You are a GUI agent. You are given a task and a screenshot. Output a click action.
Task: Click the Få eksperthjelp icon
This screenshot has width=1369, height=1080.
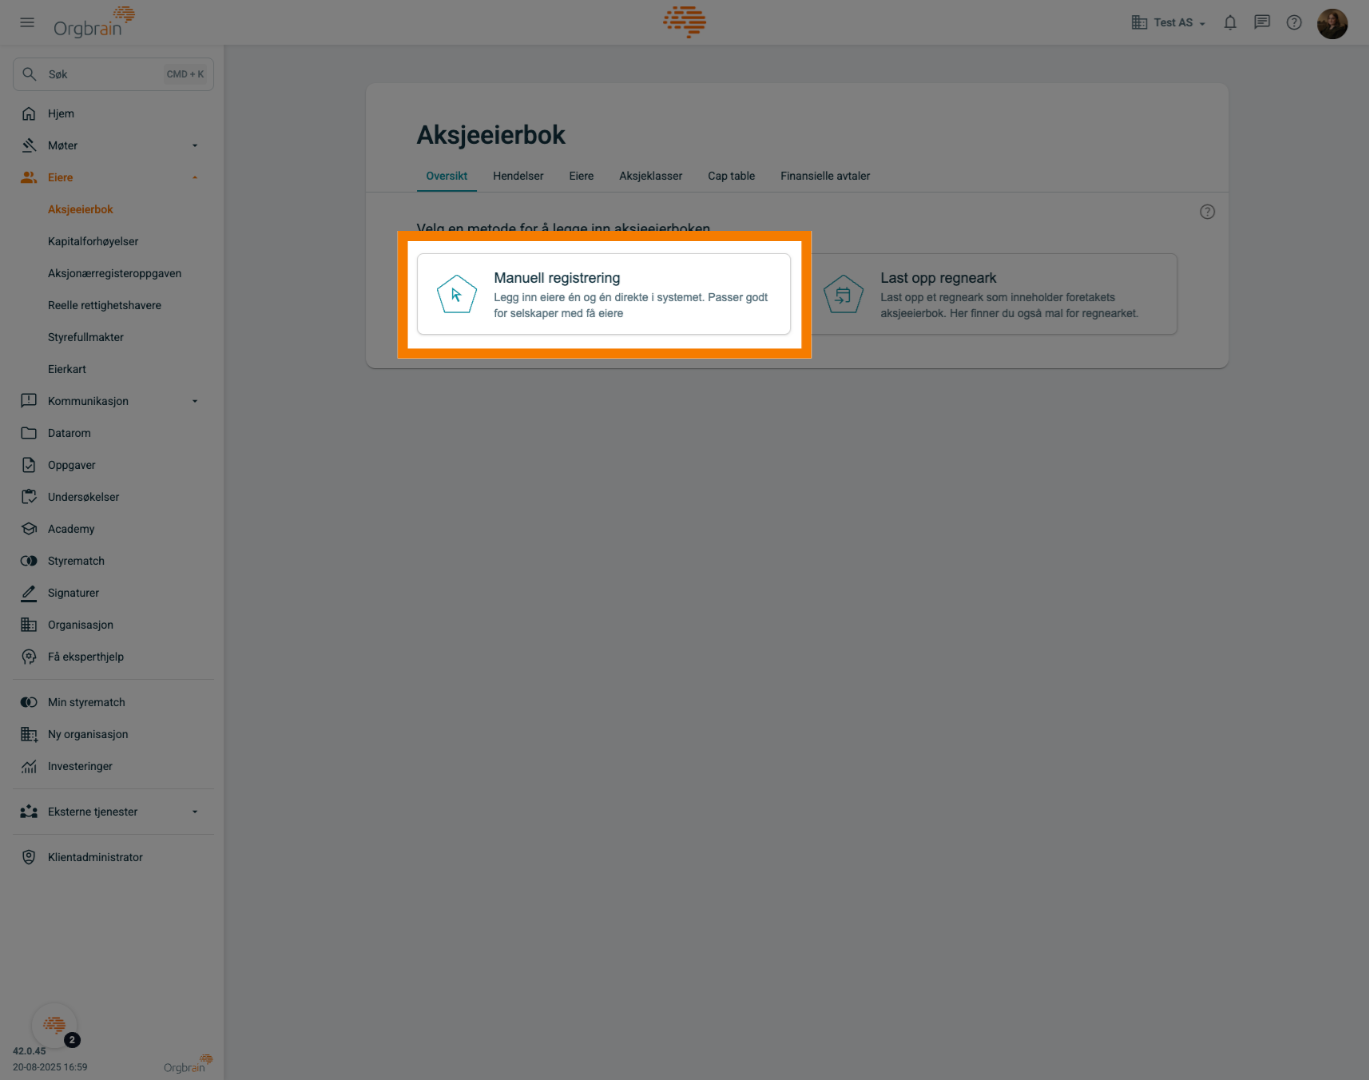[x=29, y=657]
